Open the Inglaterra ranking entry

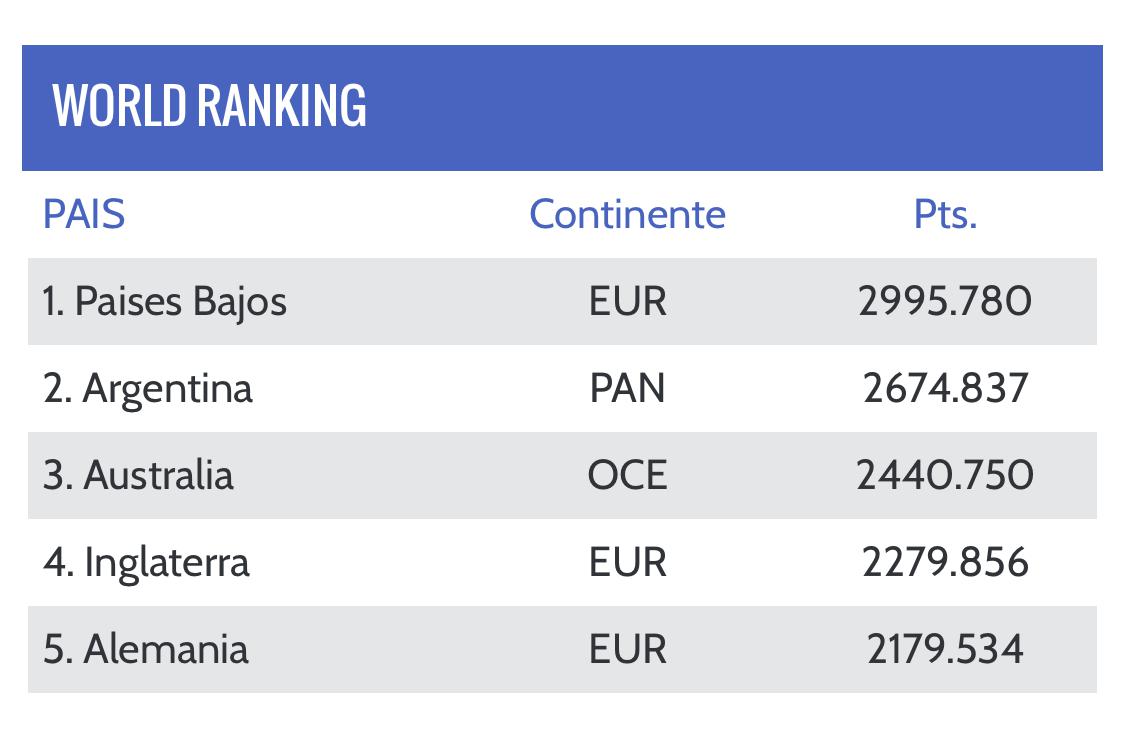[146, 562]
